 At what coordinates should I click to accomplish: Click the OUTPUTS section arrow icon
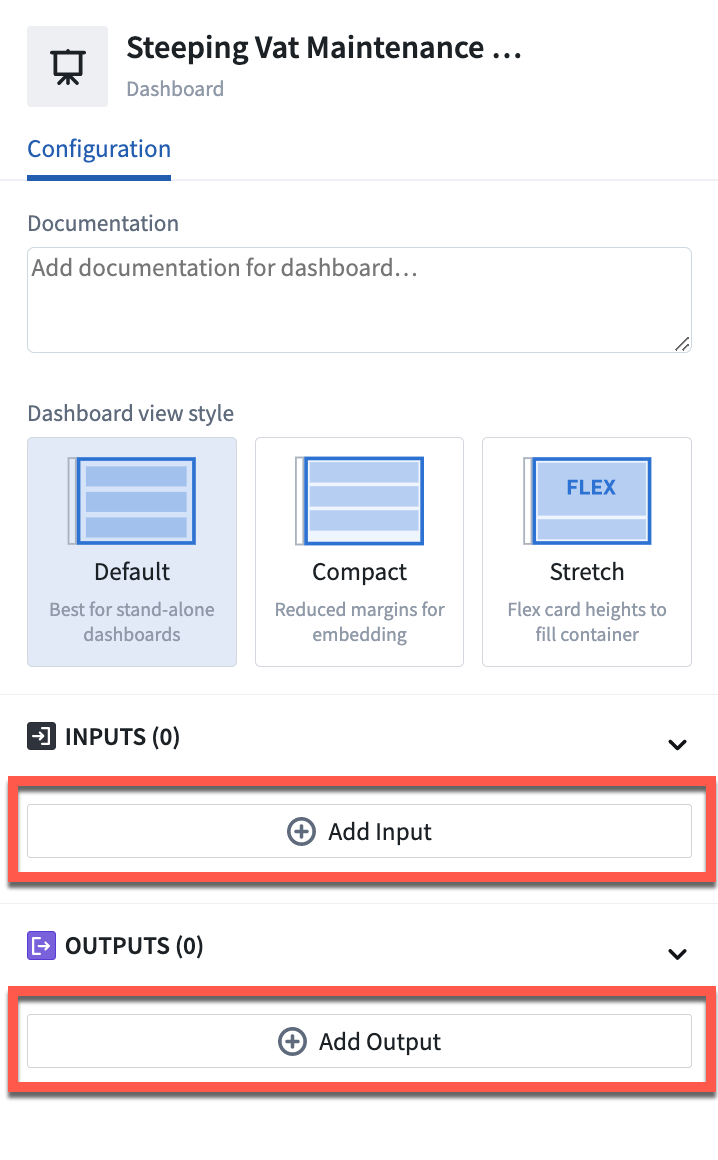41,945
